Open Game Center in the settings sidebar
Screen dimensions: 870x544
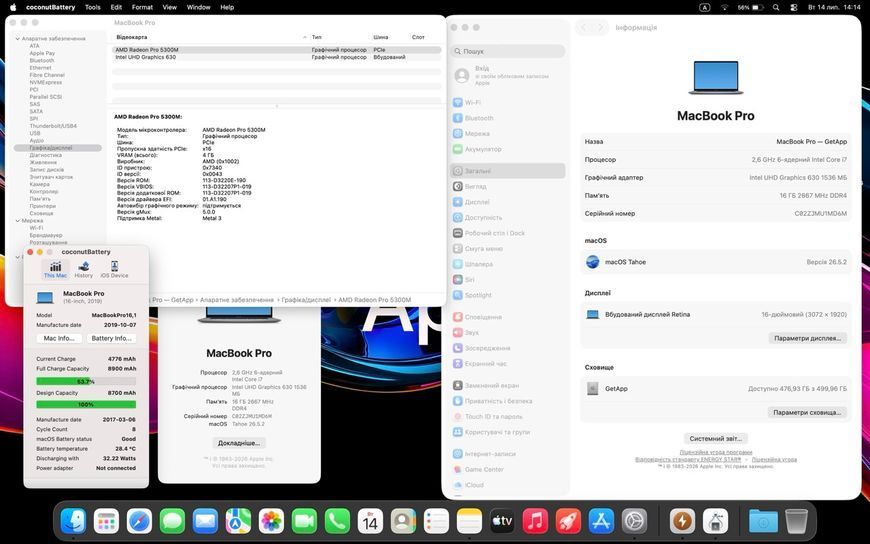coord(508,470)
